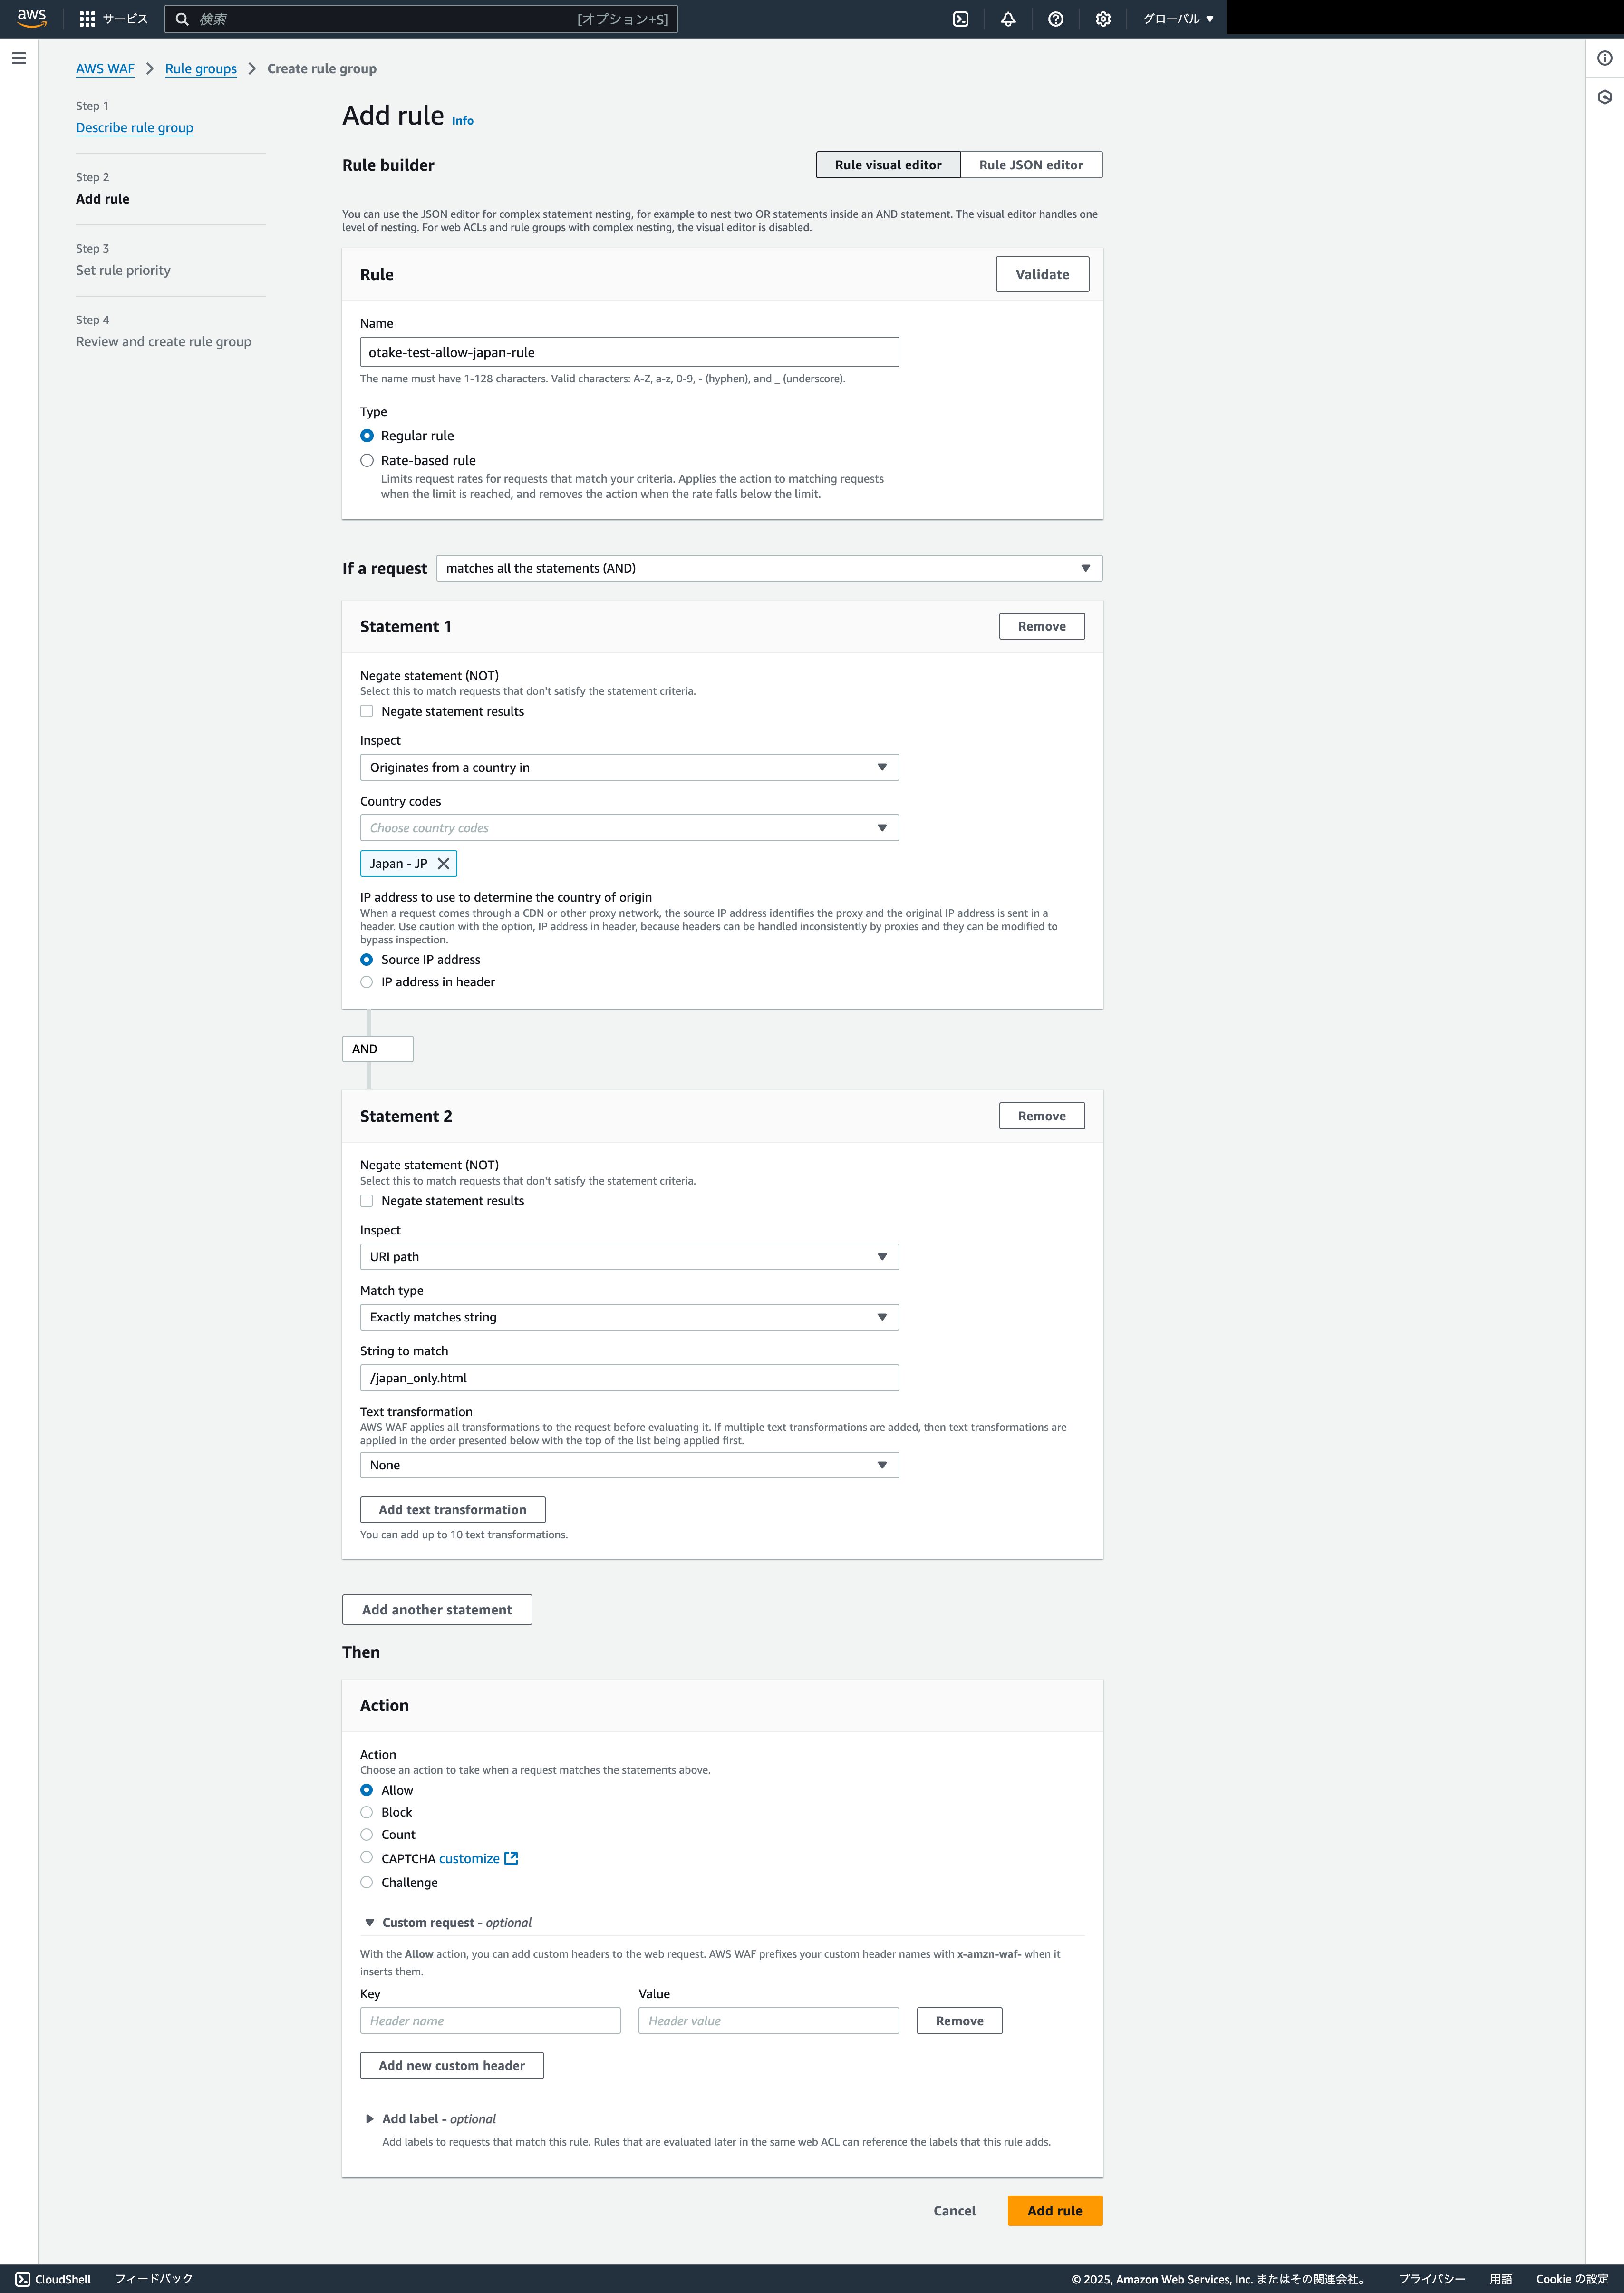Screen dimensions: 1624x2293
Task: Open the notifications bell
Action: (x=1008, y=19)
